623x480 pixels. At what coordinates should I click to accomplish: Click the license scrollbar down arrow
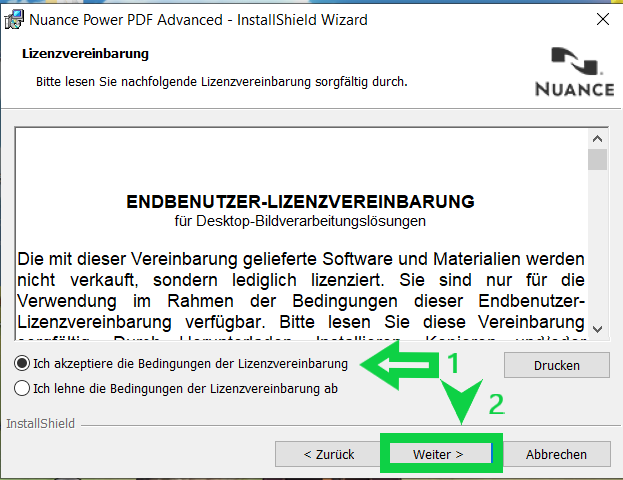pyautogui.click(x=597, y=329)
